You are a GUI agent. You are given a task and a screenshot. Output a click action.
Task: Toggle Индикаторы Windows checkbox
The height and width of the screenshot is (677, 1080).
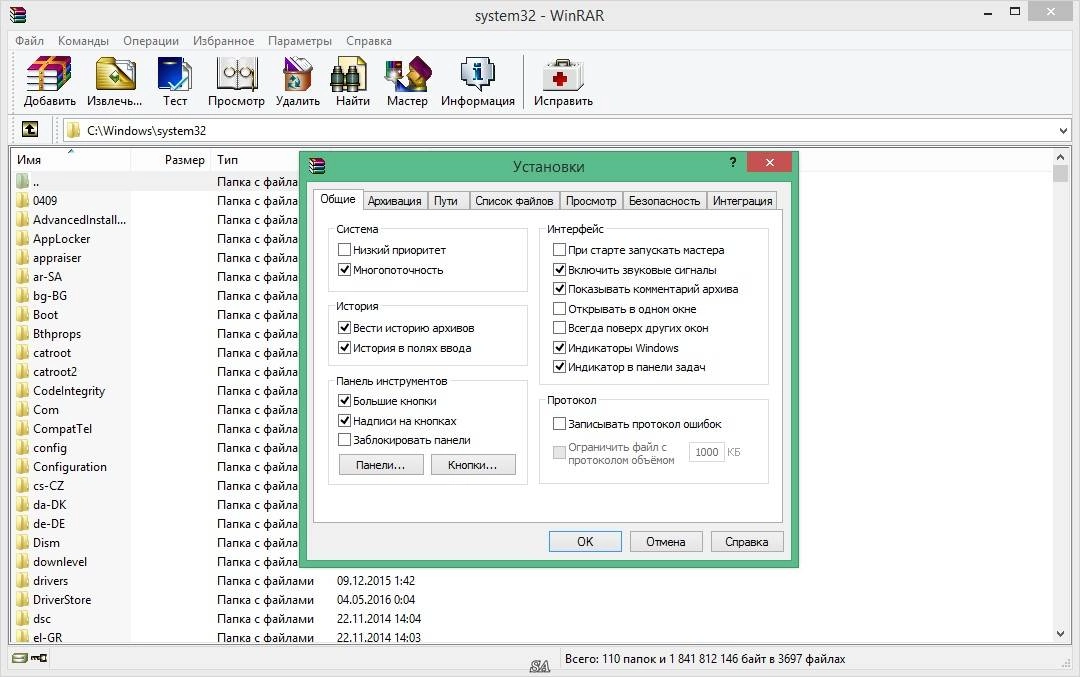coord(560,348)
